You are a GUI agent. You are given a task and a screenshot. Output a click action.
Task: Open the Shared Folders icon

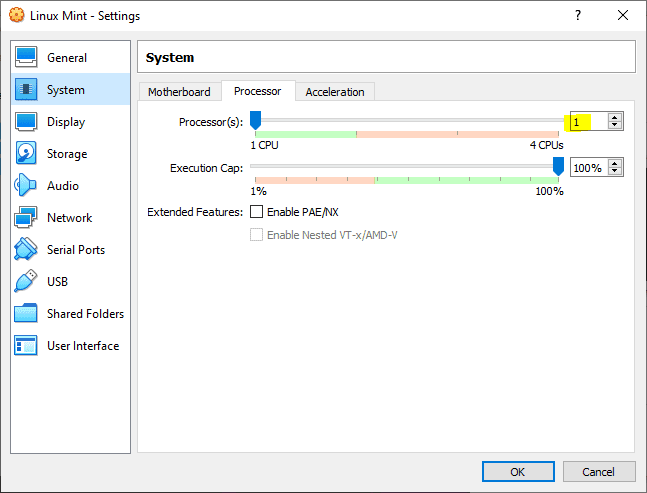(27, 314)
